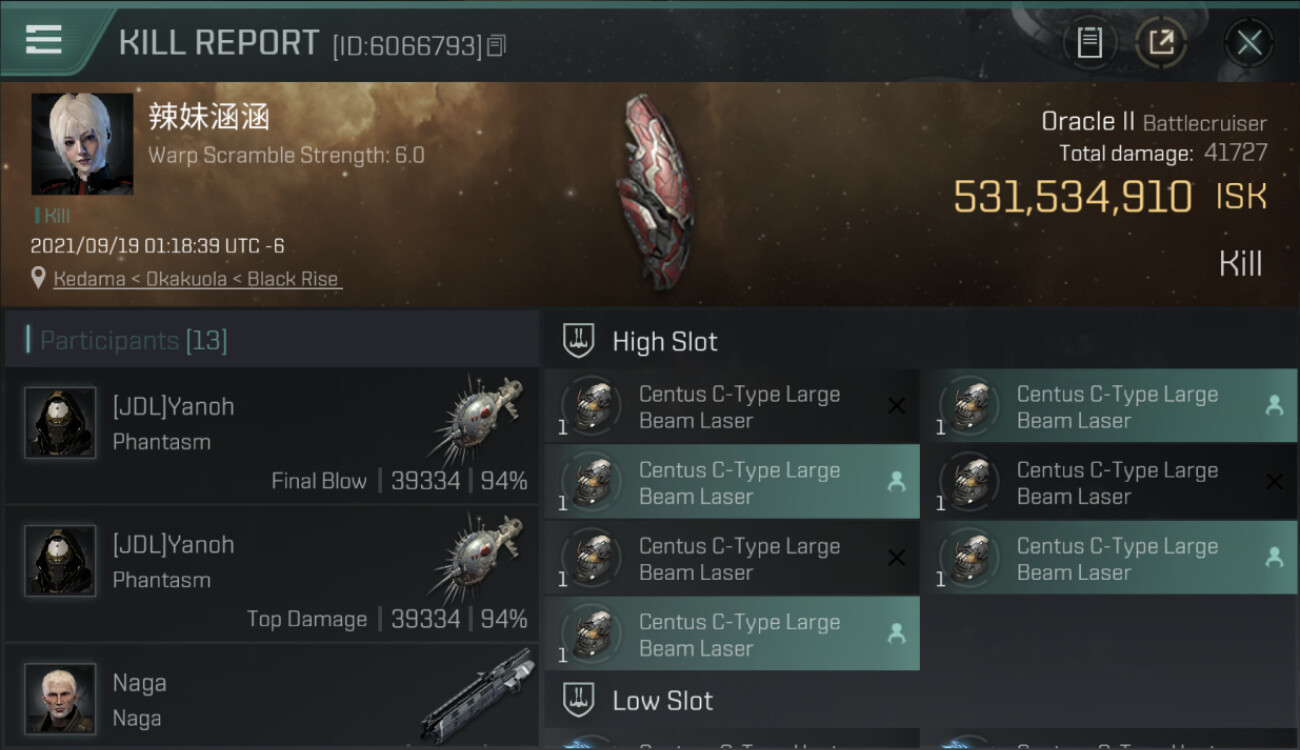Viewport: 1300px width, 750px height.
Task: Select first destroyed Centus Beam Laser
Action: pos(732,407)
